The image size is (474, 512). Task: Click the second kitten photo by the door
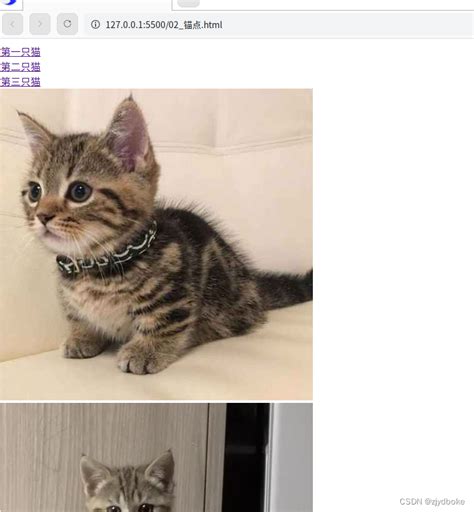(156, 458)
